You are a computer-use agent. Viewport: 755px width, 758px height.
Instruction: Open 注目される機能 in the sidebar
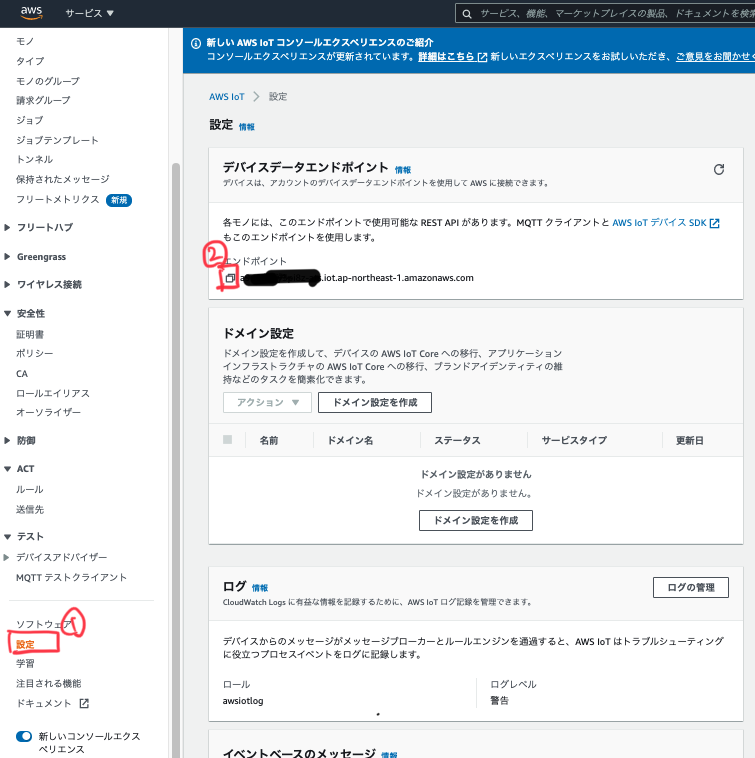pyautogui.click(x=48, y=684)
